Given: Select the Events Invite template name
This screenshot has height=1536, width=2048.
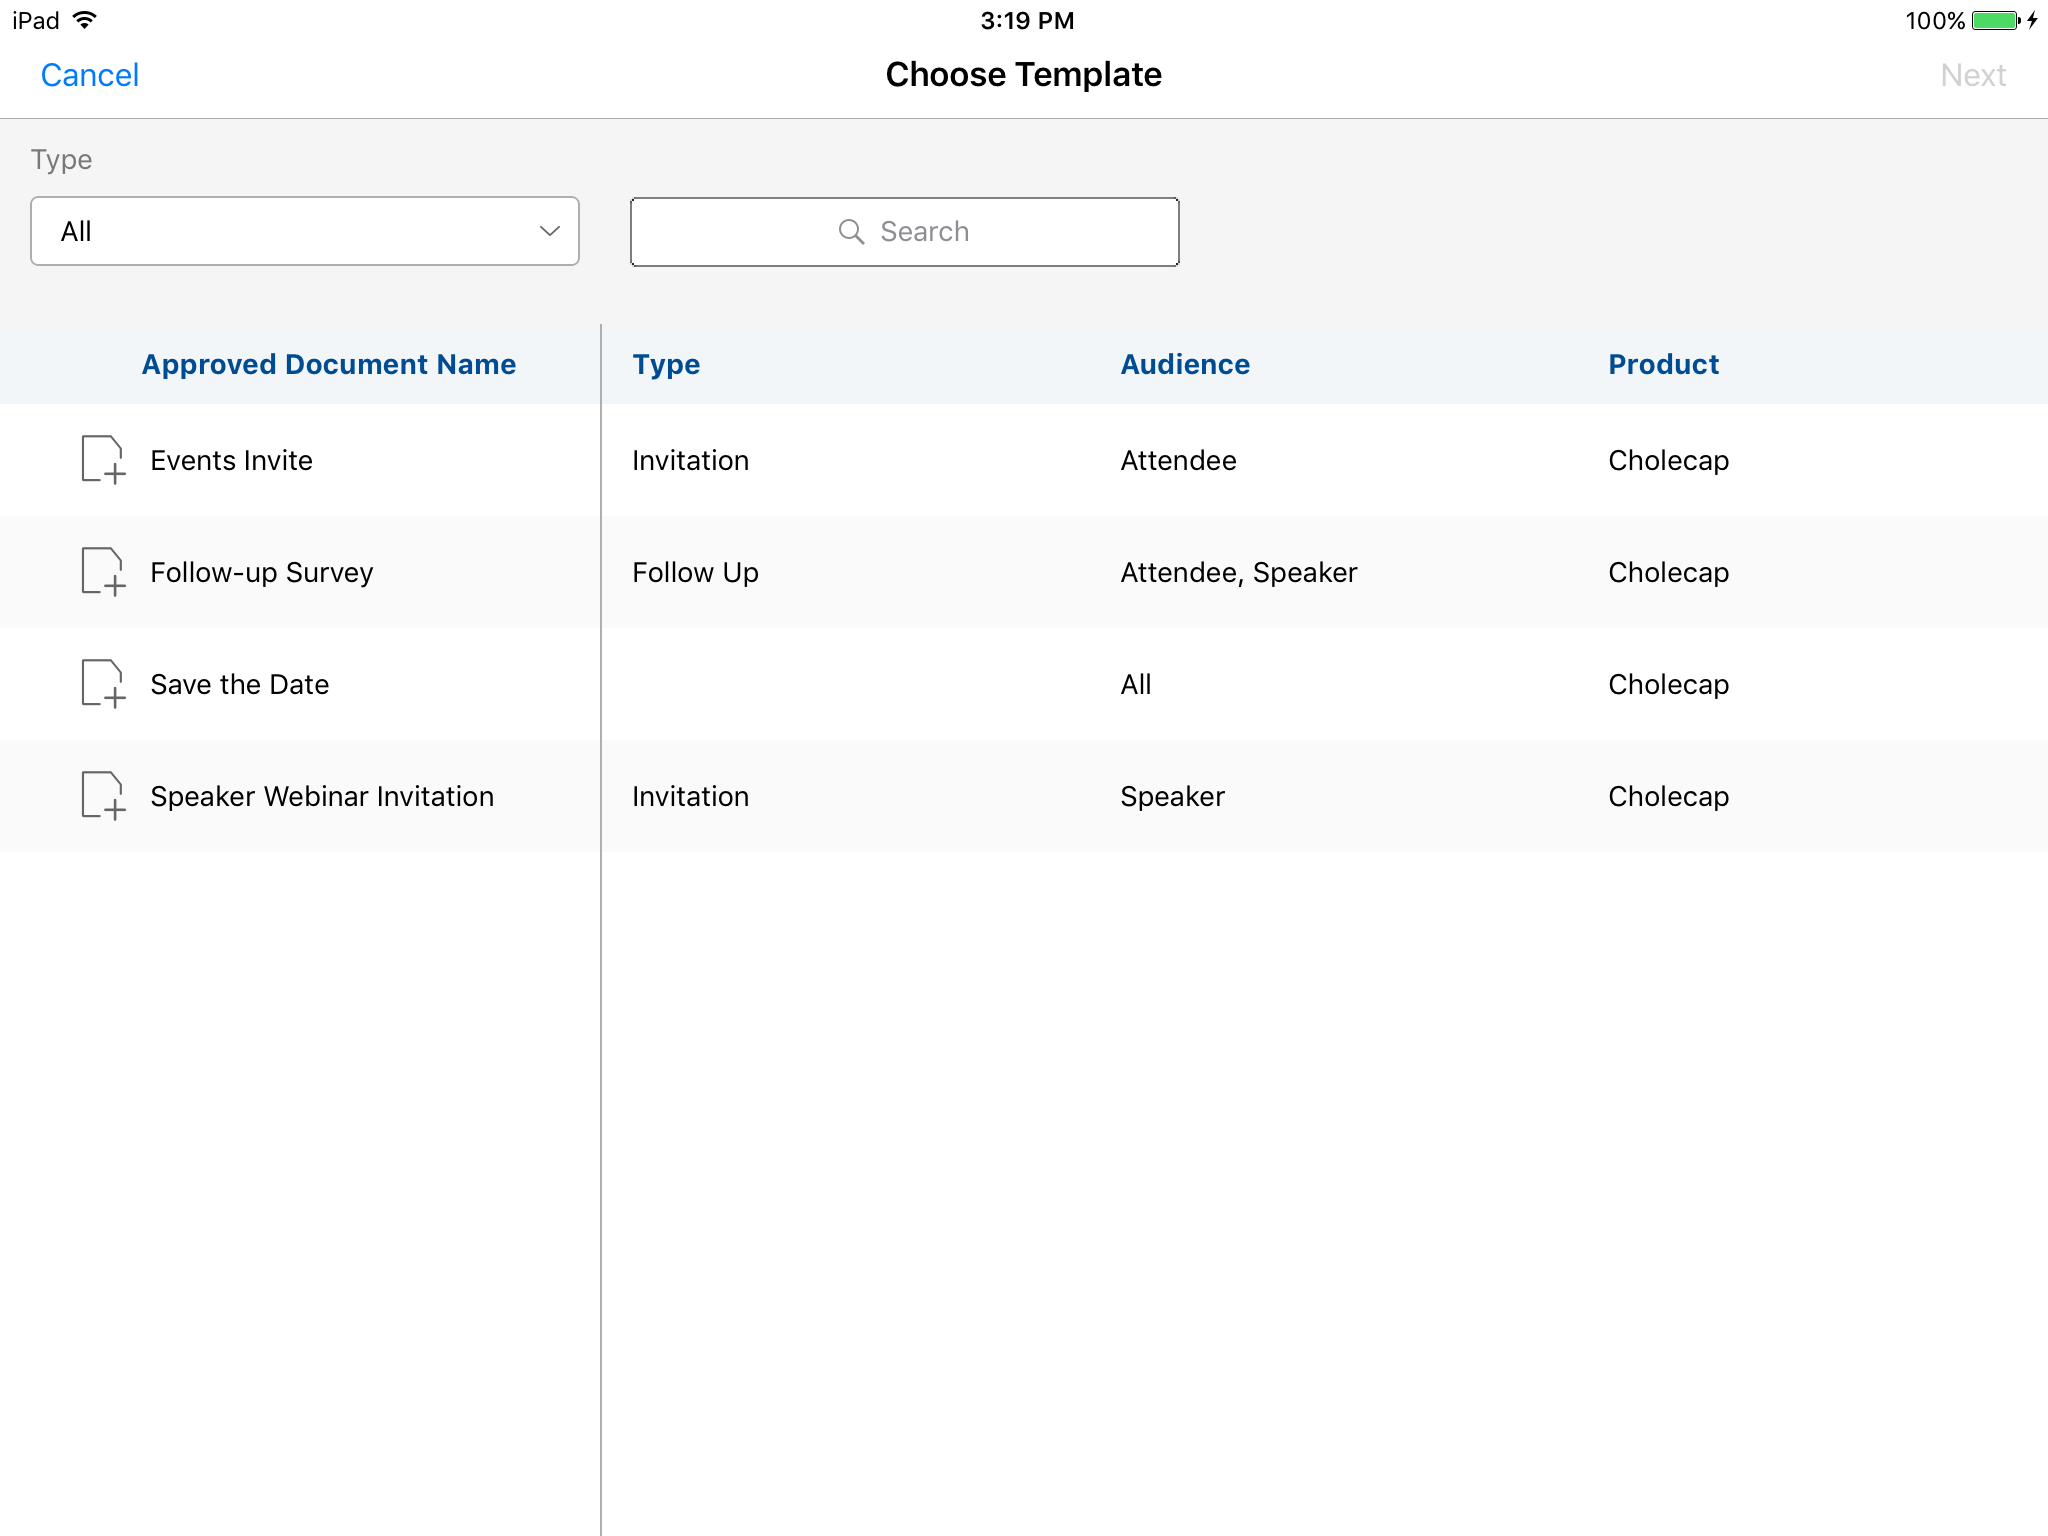Looking at the screenshot, I should pyautogui.click(x=231, y=460).
